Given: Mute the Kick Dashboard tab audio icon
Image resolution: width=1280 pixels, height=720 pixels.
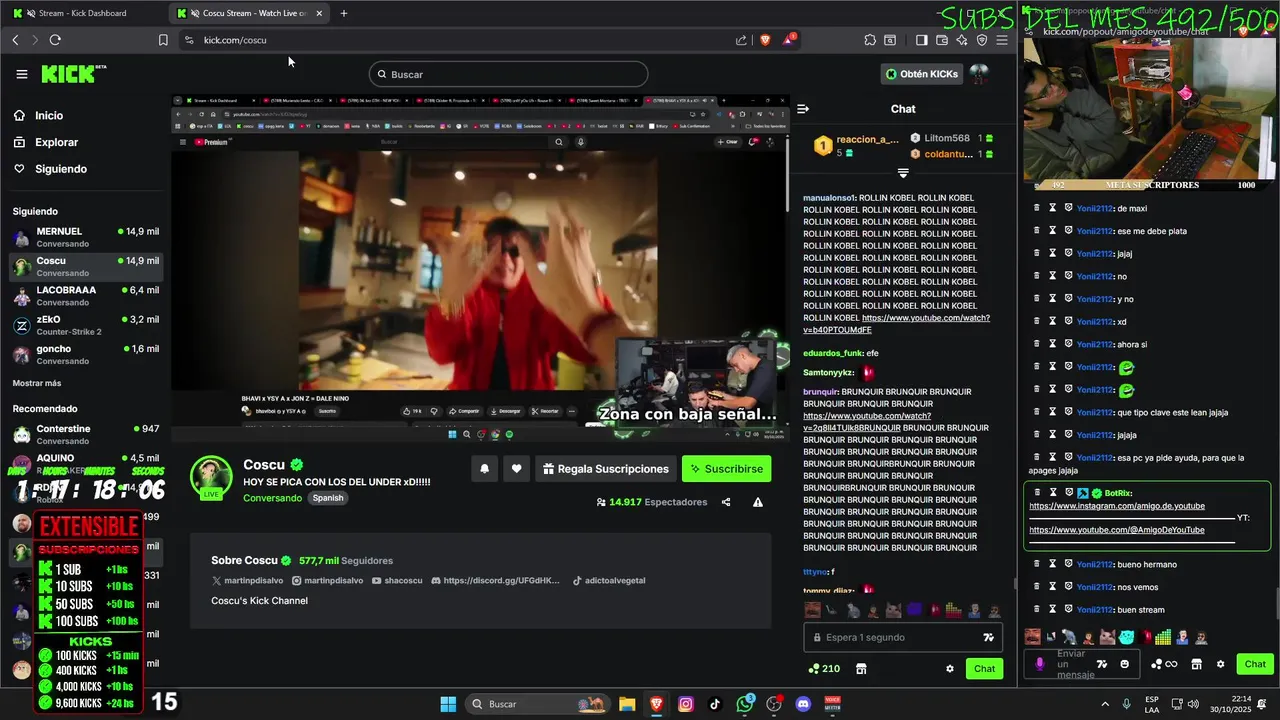Looking at the screenshot, I should point(31,13).
